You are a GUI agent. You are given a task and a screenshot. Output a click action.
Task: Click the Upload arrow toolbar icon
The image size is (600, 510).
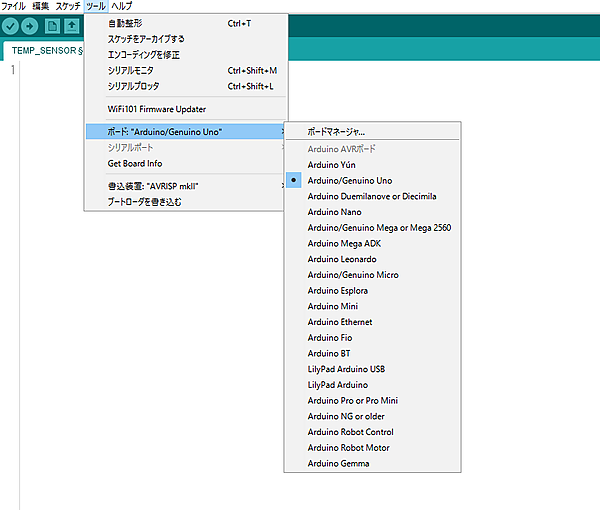point(31,26)
